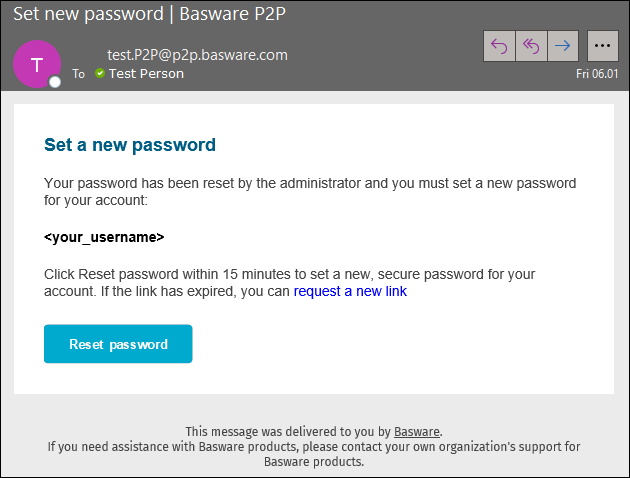Viewport: 630px width, 478px height.
Task: Click the Fri 06.01 received timestamp
Action: pos(597,74)
